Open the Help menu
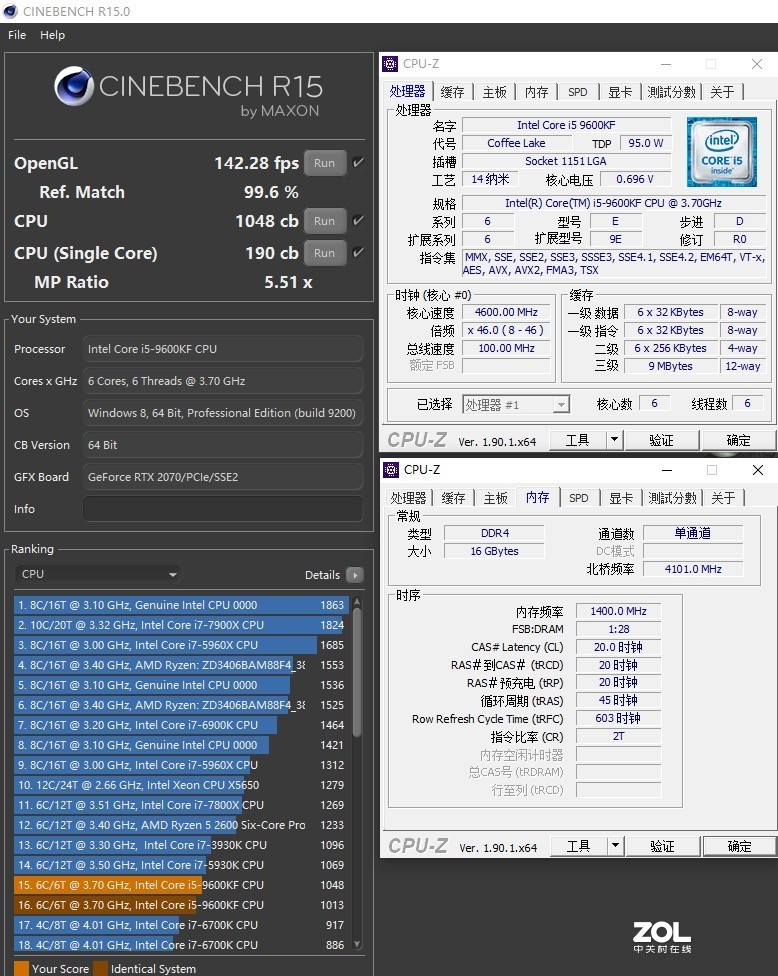 click(52, 35)
